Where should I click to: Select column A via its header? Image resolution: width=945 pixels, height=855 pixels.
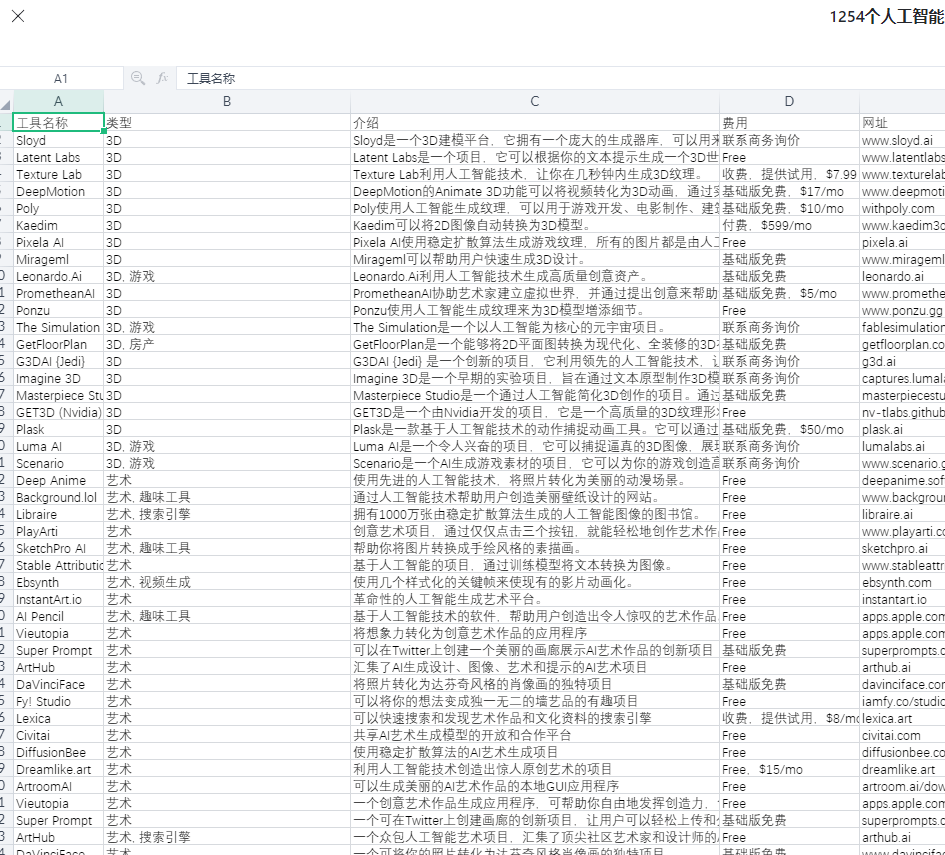tap(58, 101)
